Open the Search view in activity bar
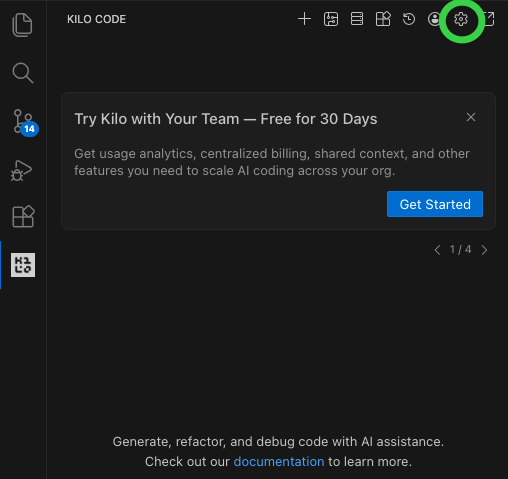 click(22, 73)
